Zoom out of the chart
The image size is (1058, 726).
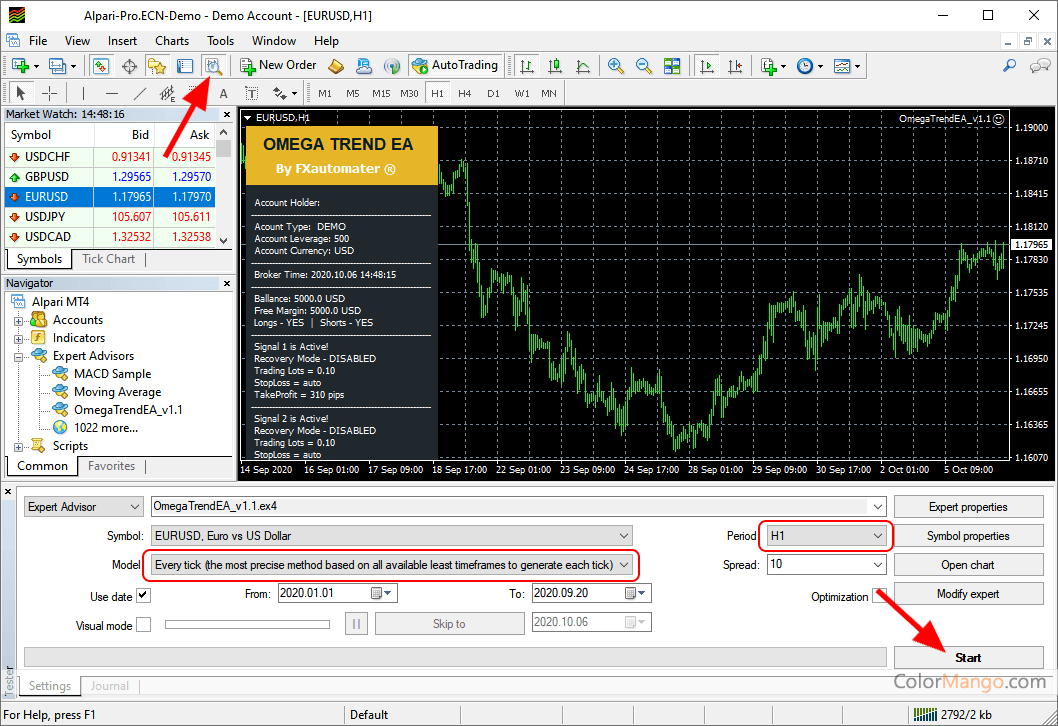644,65
